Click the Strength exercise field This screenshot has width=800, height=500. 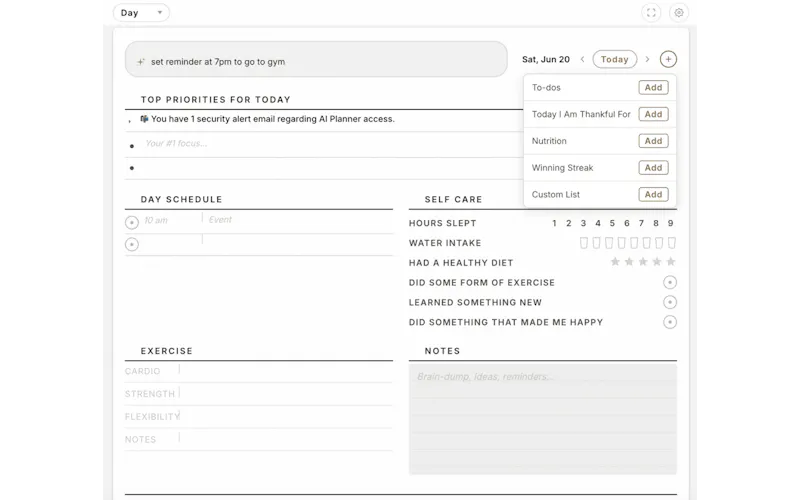pyautogui.click(x=286, y=393)
